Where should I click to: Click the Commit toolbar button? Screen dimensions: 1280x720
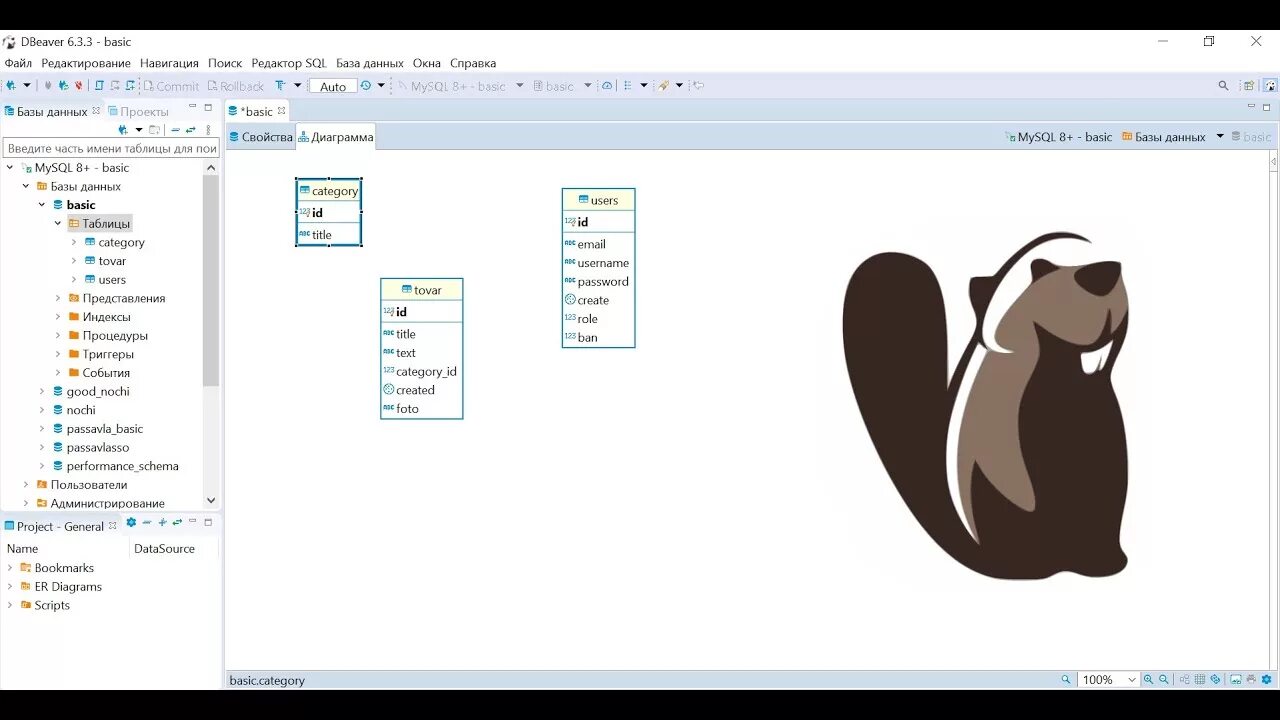point(172,86)
